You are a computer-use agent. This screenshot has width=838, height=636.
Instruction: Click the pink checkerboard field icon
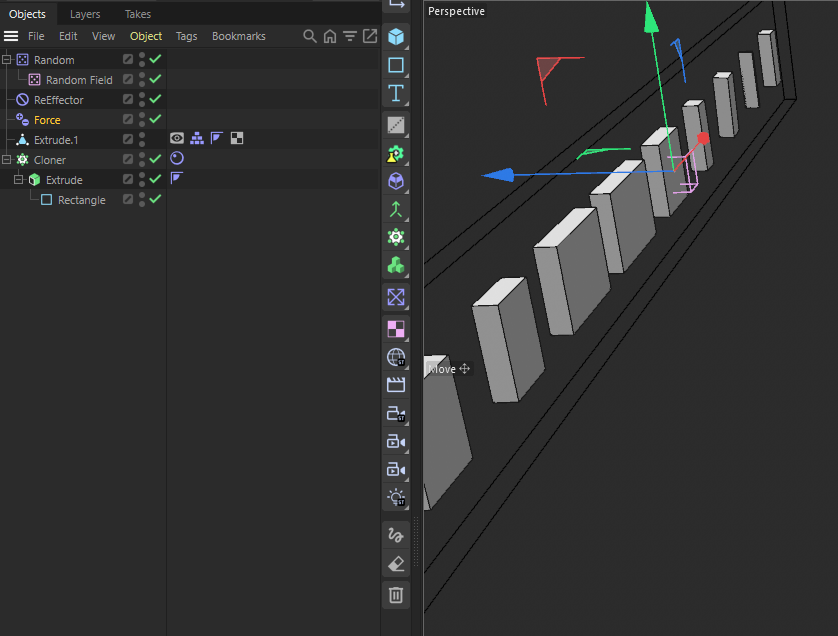tap(395, 329)
